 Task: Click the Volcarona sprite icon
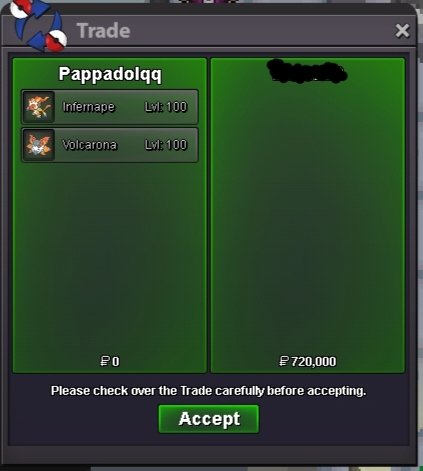(x=38, y=145)
